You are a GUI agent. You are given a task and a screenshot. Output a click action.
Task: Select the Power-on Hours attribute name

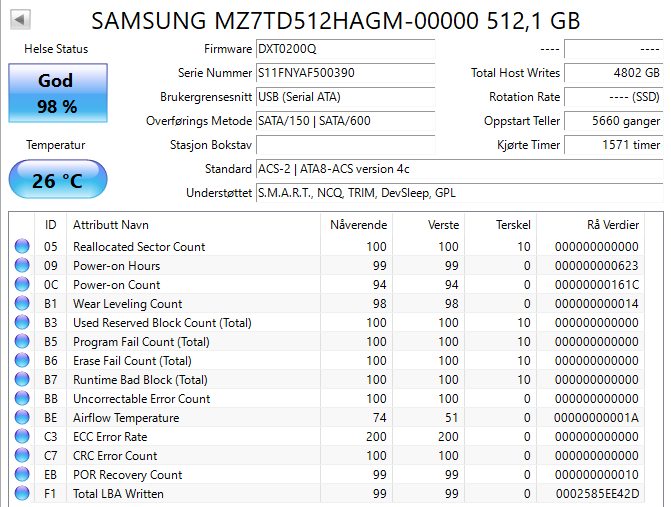(x=116, y=266)
